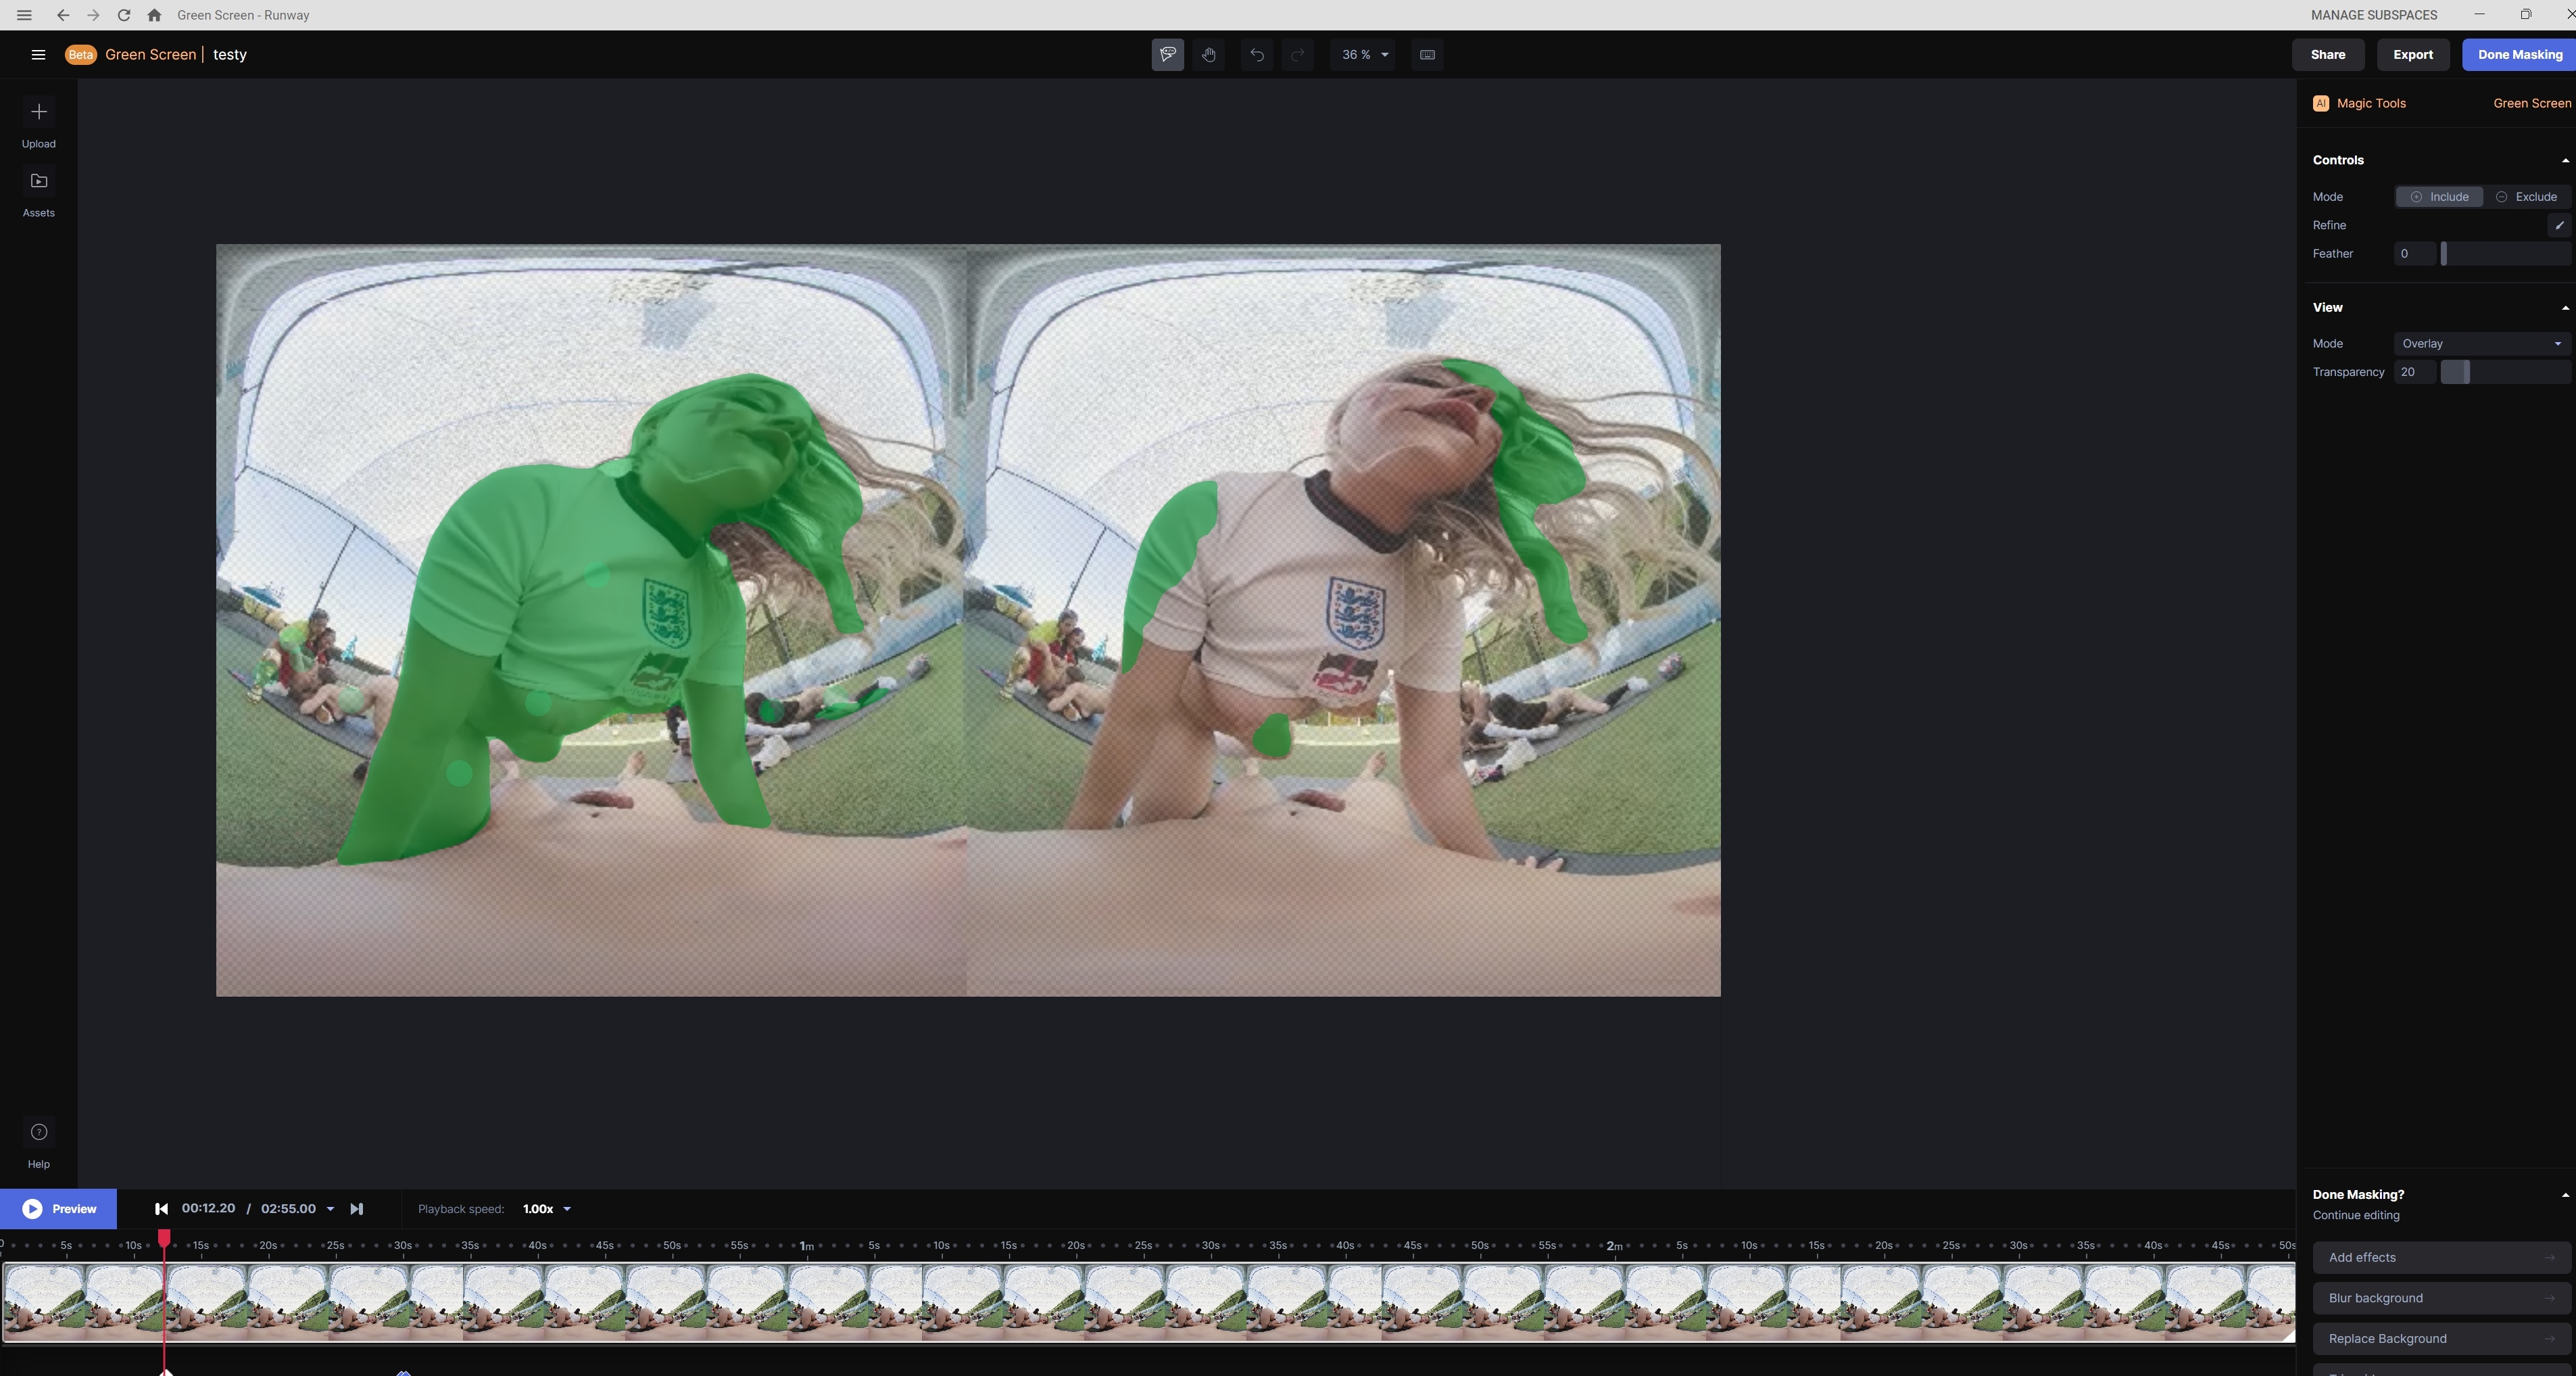Image resolution: width=2576 pixels, height=1376 pixels.
Task: Reload the Green Screen page
Action: 124,15
